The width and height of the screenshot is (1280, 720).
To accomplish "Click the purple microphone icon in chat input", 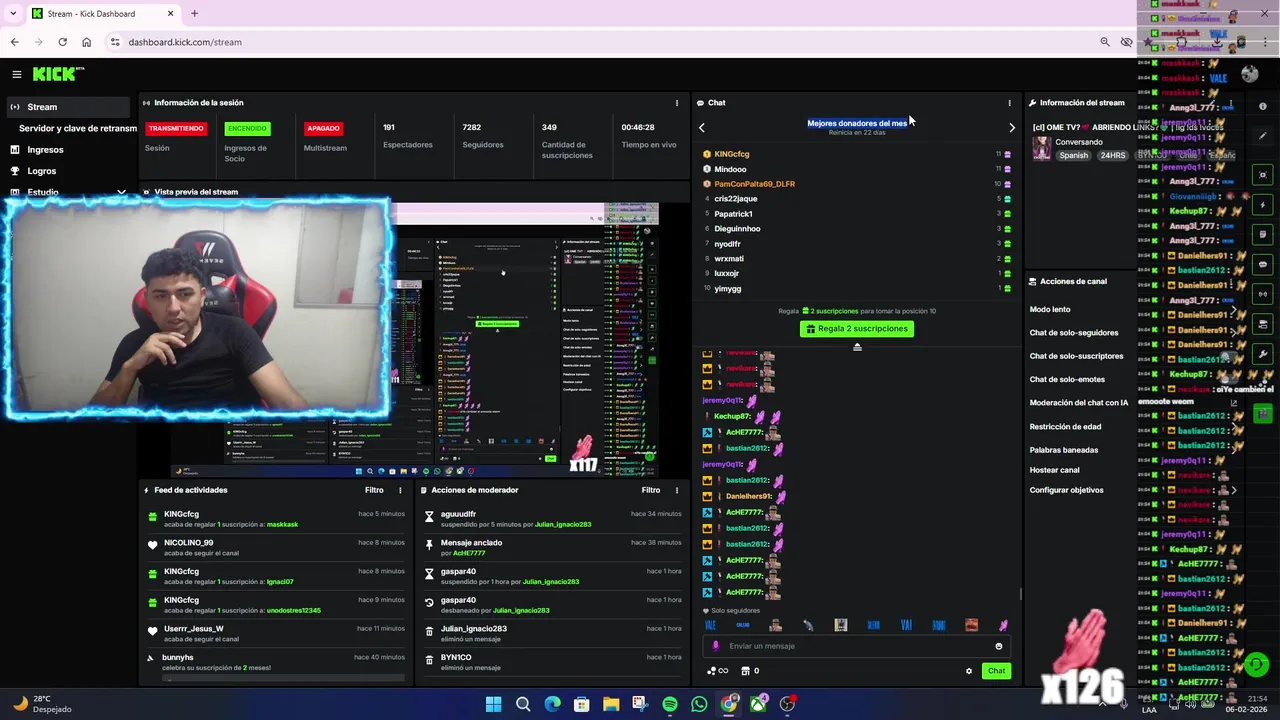I will (x=715, y=646).
